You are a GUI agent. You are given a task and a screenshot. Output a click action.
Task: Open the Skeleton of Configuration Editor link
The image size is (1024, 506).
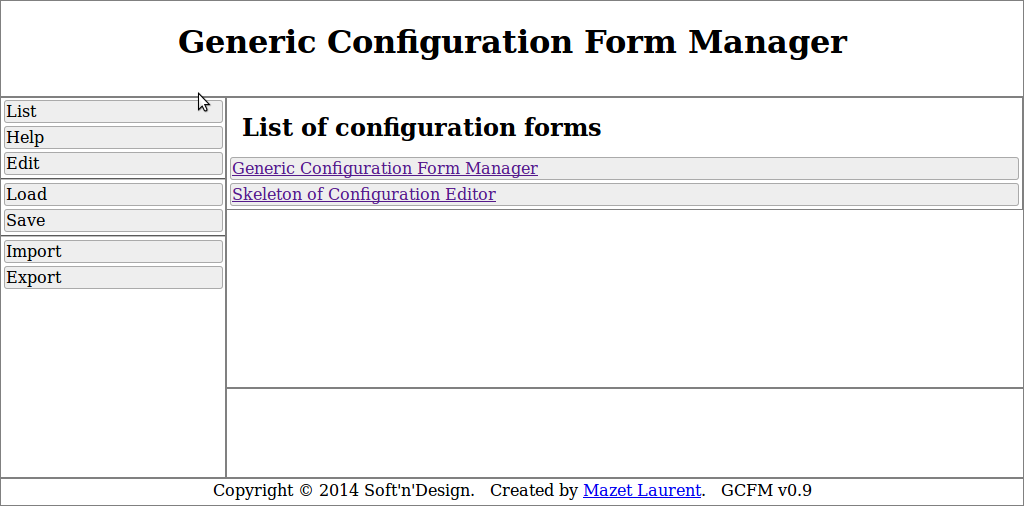[363, 194]
